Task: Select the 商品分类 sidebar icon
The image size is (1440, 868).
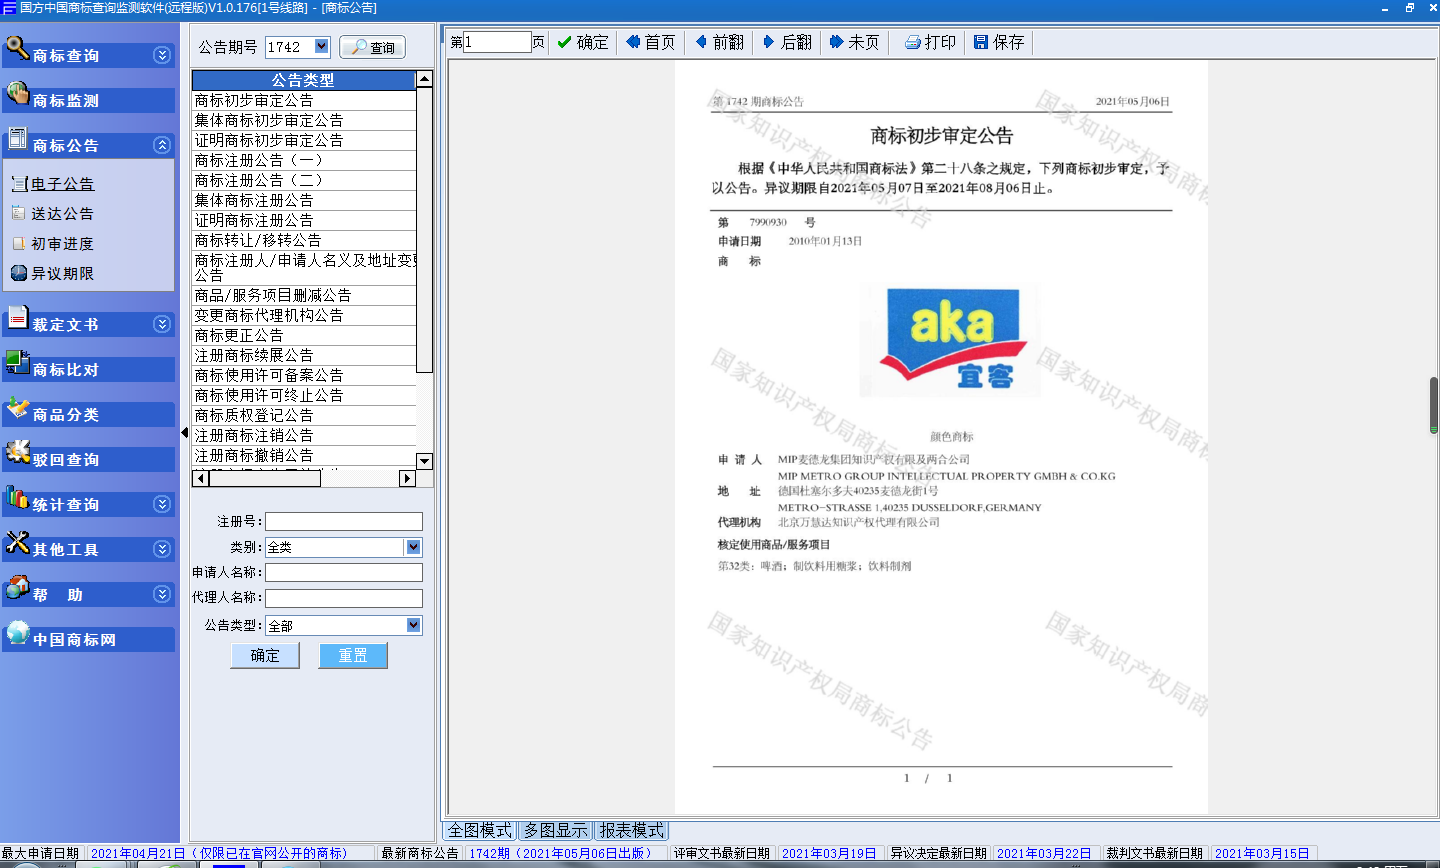Action: (17, 408)
